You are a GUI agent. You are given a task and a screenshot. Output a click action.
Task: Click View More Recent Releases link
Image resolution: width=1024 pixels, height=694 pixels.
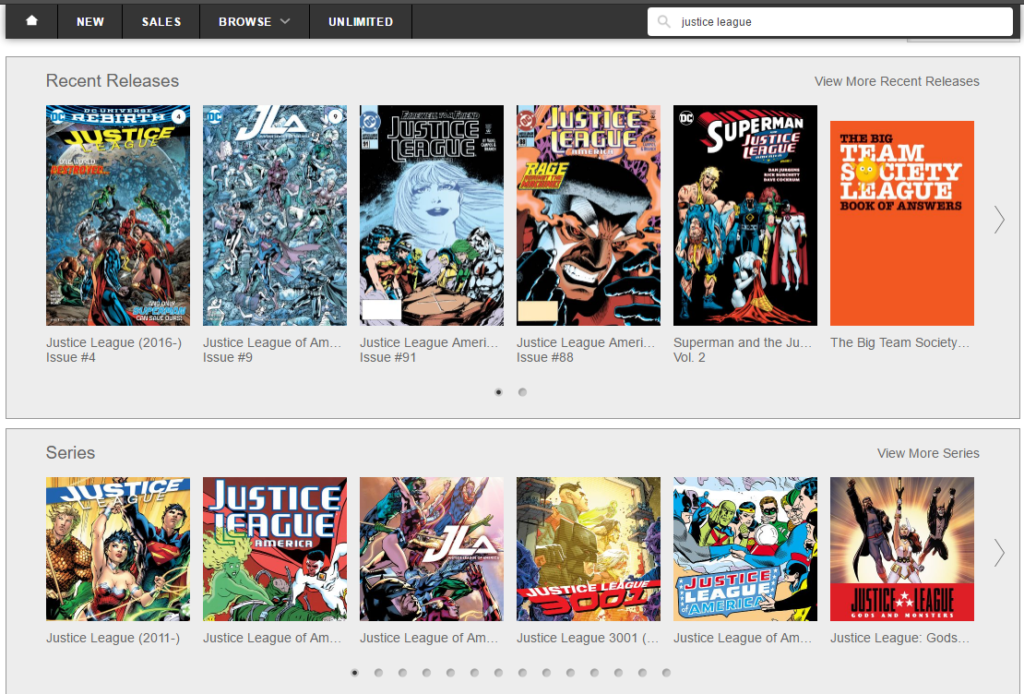896,81
